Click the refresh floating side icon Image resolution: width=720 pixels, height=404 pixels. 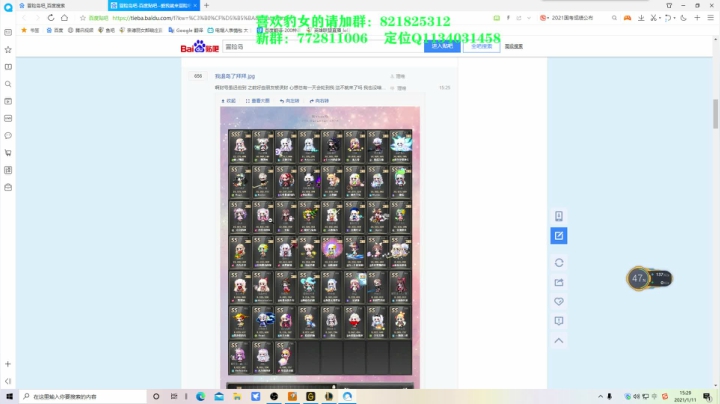[559, 263]
